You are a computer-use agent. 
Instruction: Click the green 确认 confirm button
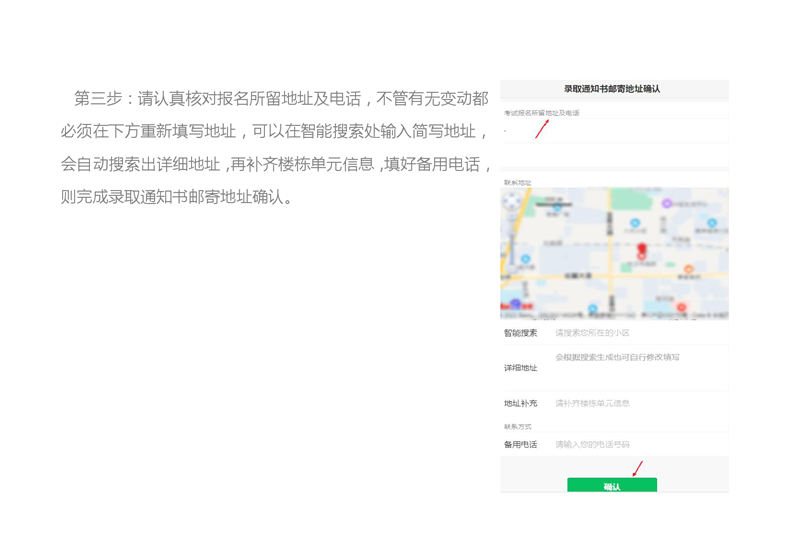pos(612,486)
